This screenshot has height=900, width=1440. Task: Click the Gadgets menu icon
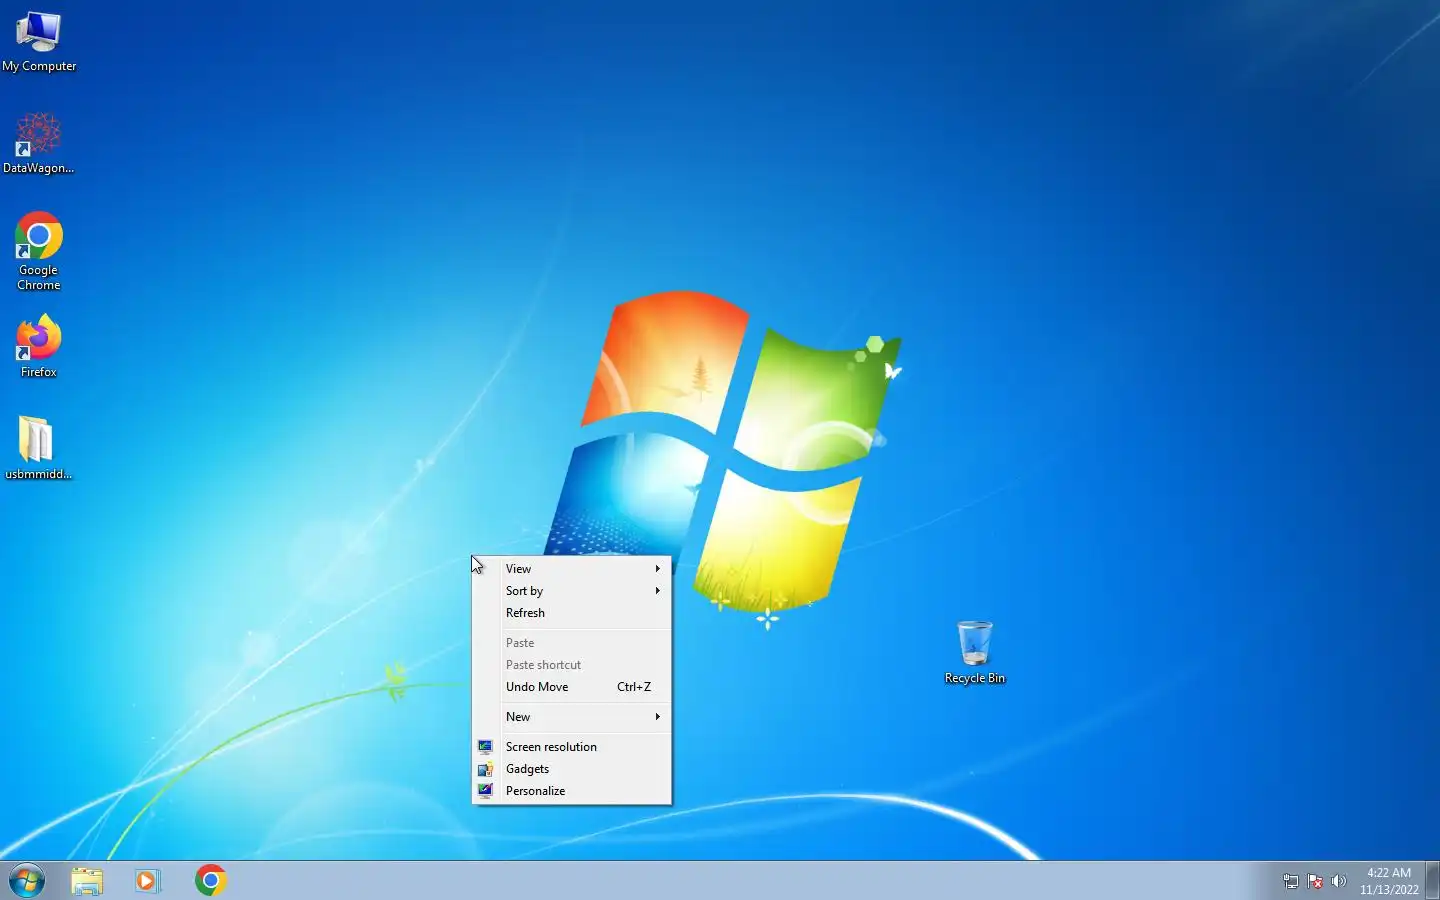point(485,769)
